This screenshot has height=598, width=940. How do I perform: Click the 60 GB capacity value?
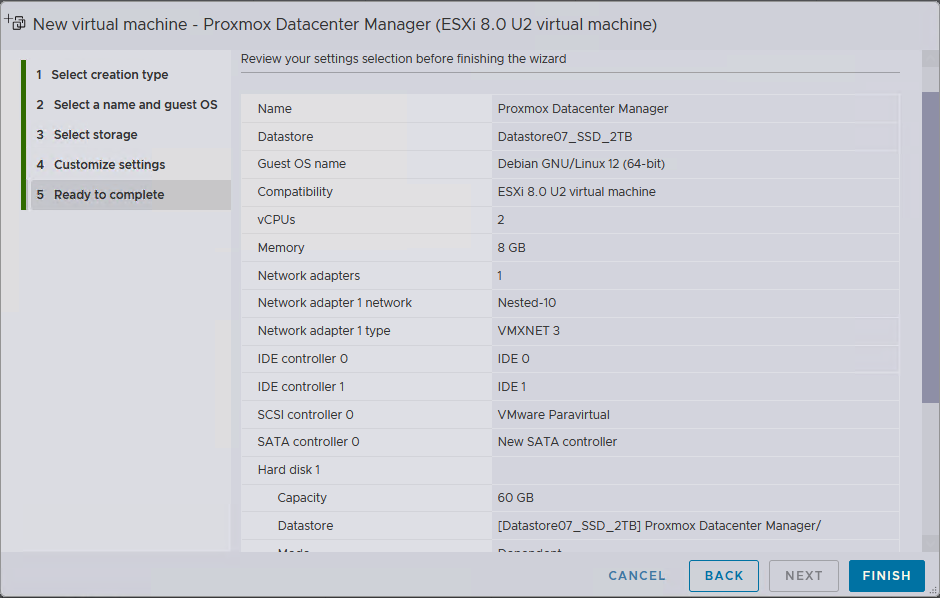click(x=517, y=498)
